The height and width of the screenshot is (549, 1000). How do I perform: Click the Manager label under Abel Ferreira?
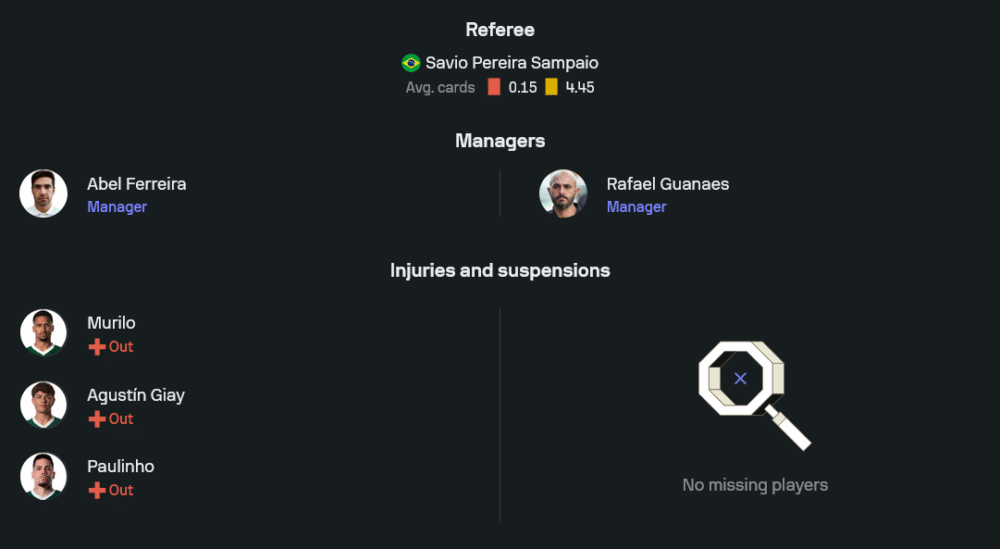click(x=117, y=207)
